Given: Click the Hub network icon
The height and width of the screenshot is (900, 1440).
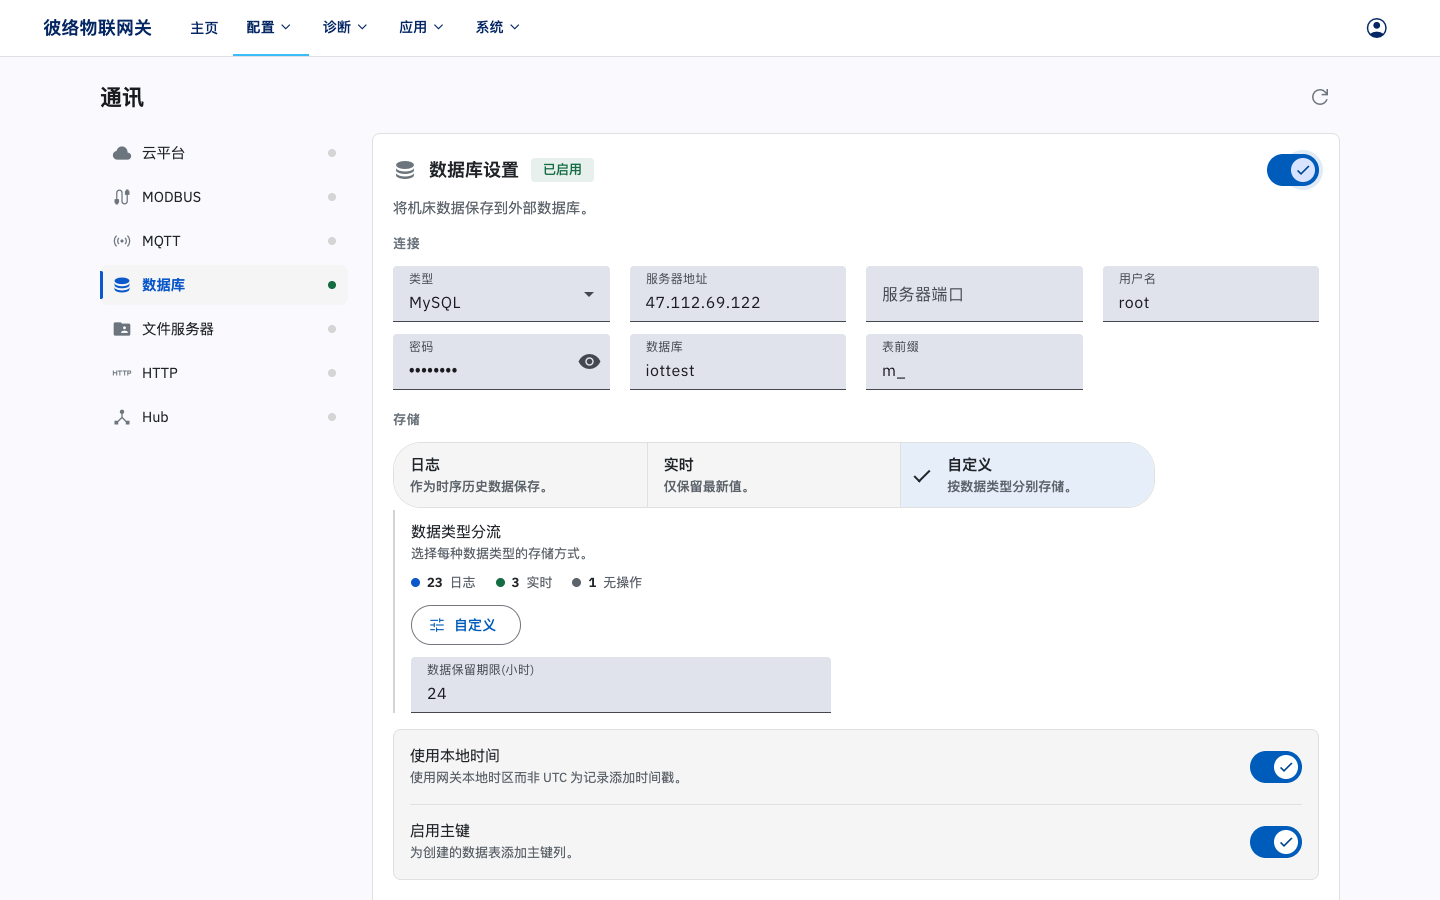Looking at the screenshot, I should click(x=122, y=417).
